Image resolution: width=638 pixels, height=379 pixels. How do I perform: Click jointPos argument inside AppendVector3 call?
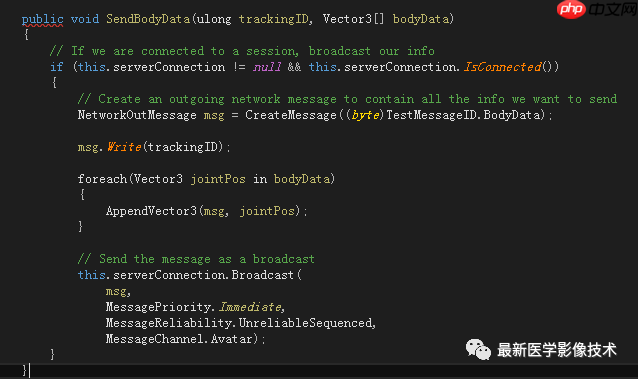[x=267, y=211]
